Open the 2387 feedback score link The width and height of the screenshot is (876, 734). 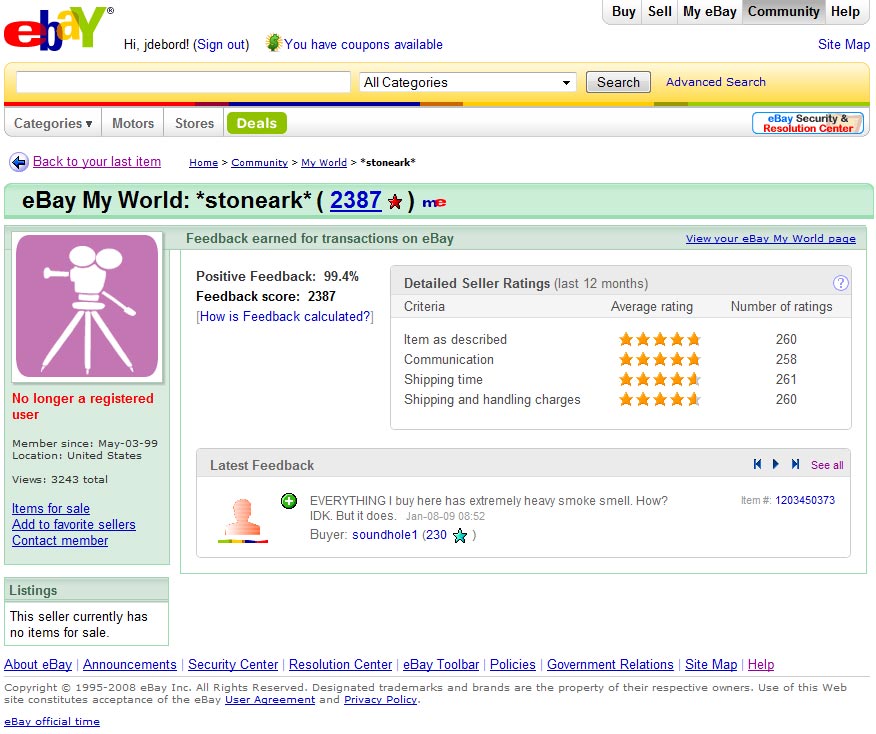pos(355,200)
